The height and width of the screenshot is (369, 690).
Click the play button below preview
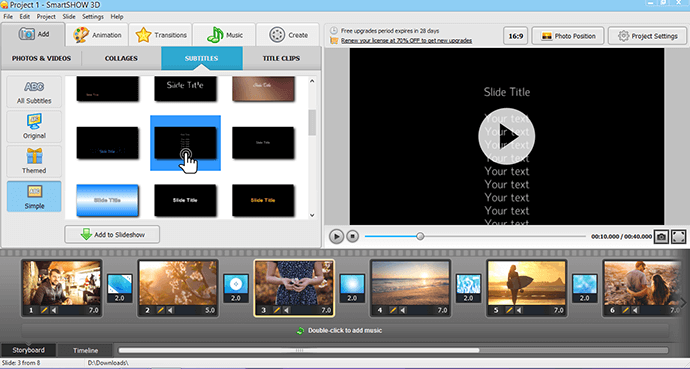[336, 236]
